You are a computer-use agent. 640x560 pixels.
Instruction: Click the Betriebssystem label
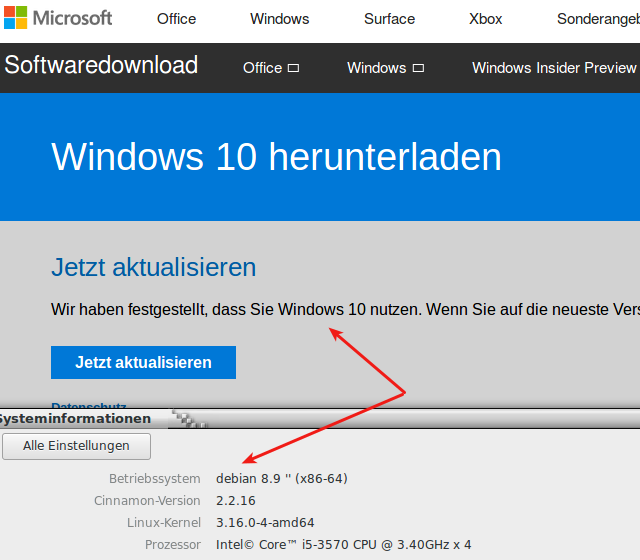point(155,478)
